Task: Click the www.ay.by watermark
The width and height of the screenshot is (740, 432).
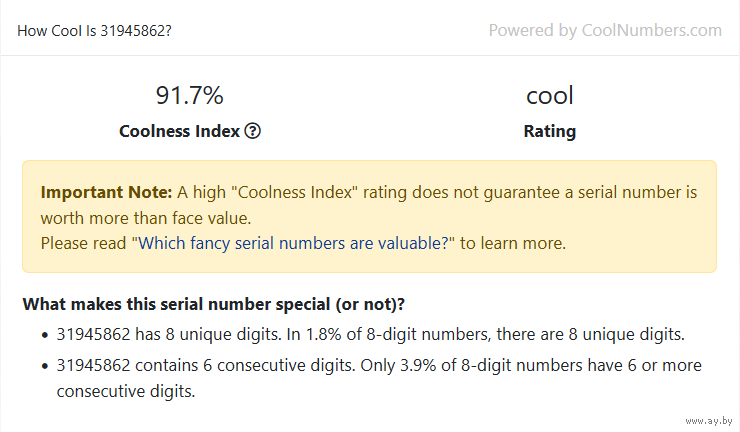Action: click(x=709, y=421)
